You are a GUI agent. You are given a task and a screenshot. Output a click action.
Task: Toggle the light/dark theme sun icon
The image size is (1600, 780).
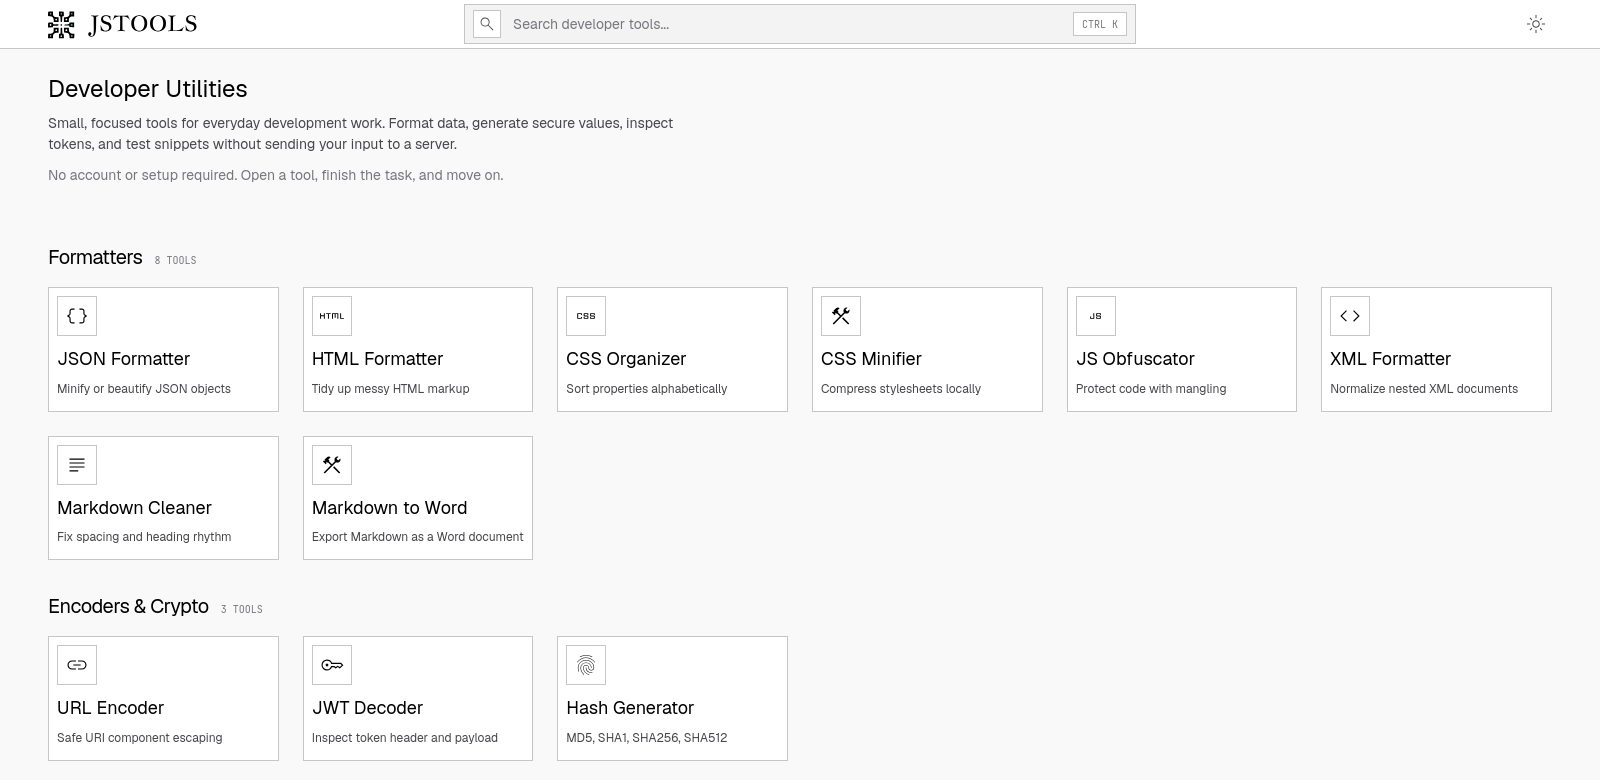1536,24
